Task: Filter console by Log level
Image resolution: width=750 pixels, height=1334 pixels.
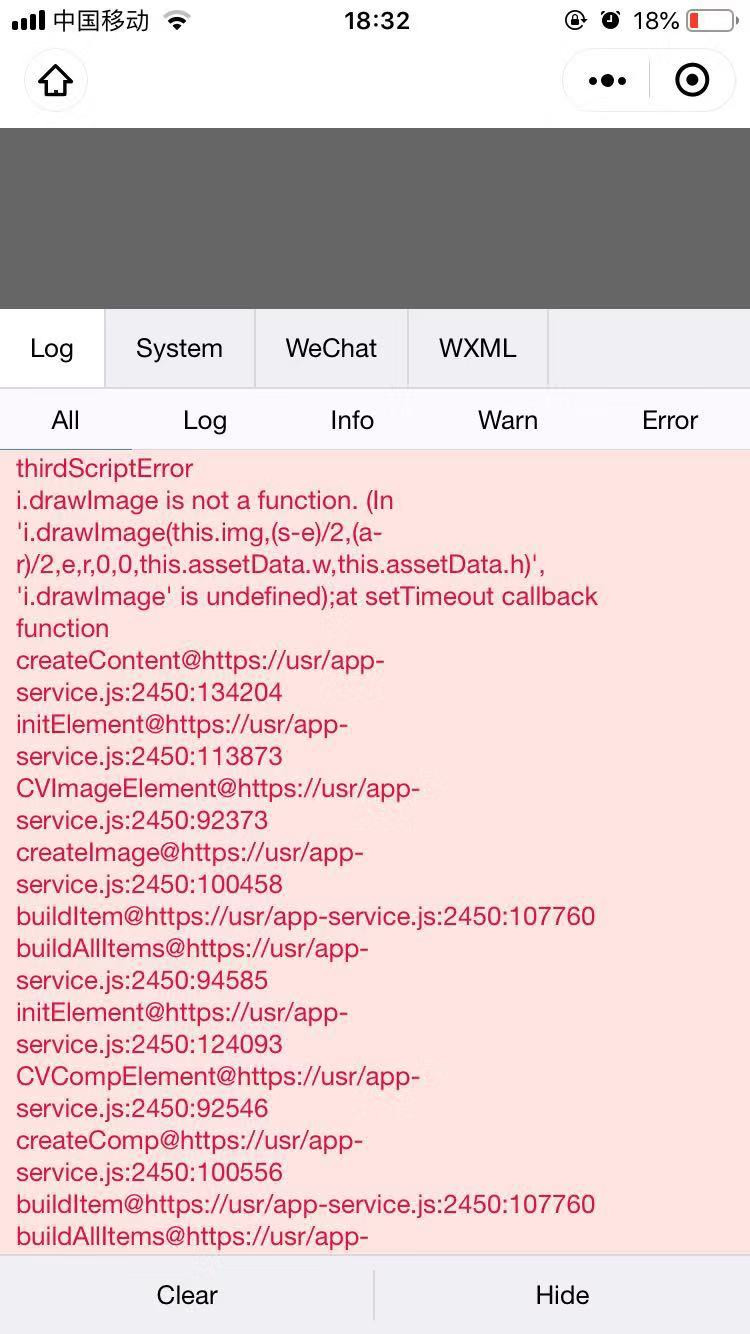Action: 205,420
